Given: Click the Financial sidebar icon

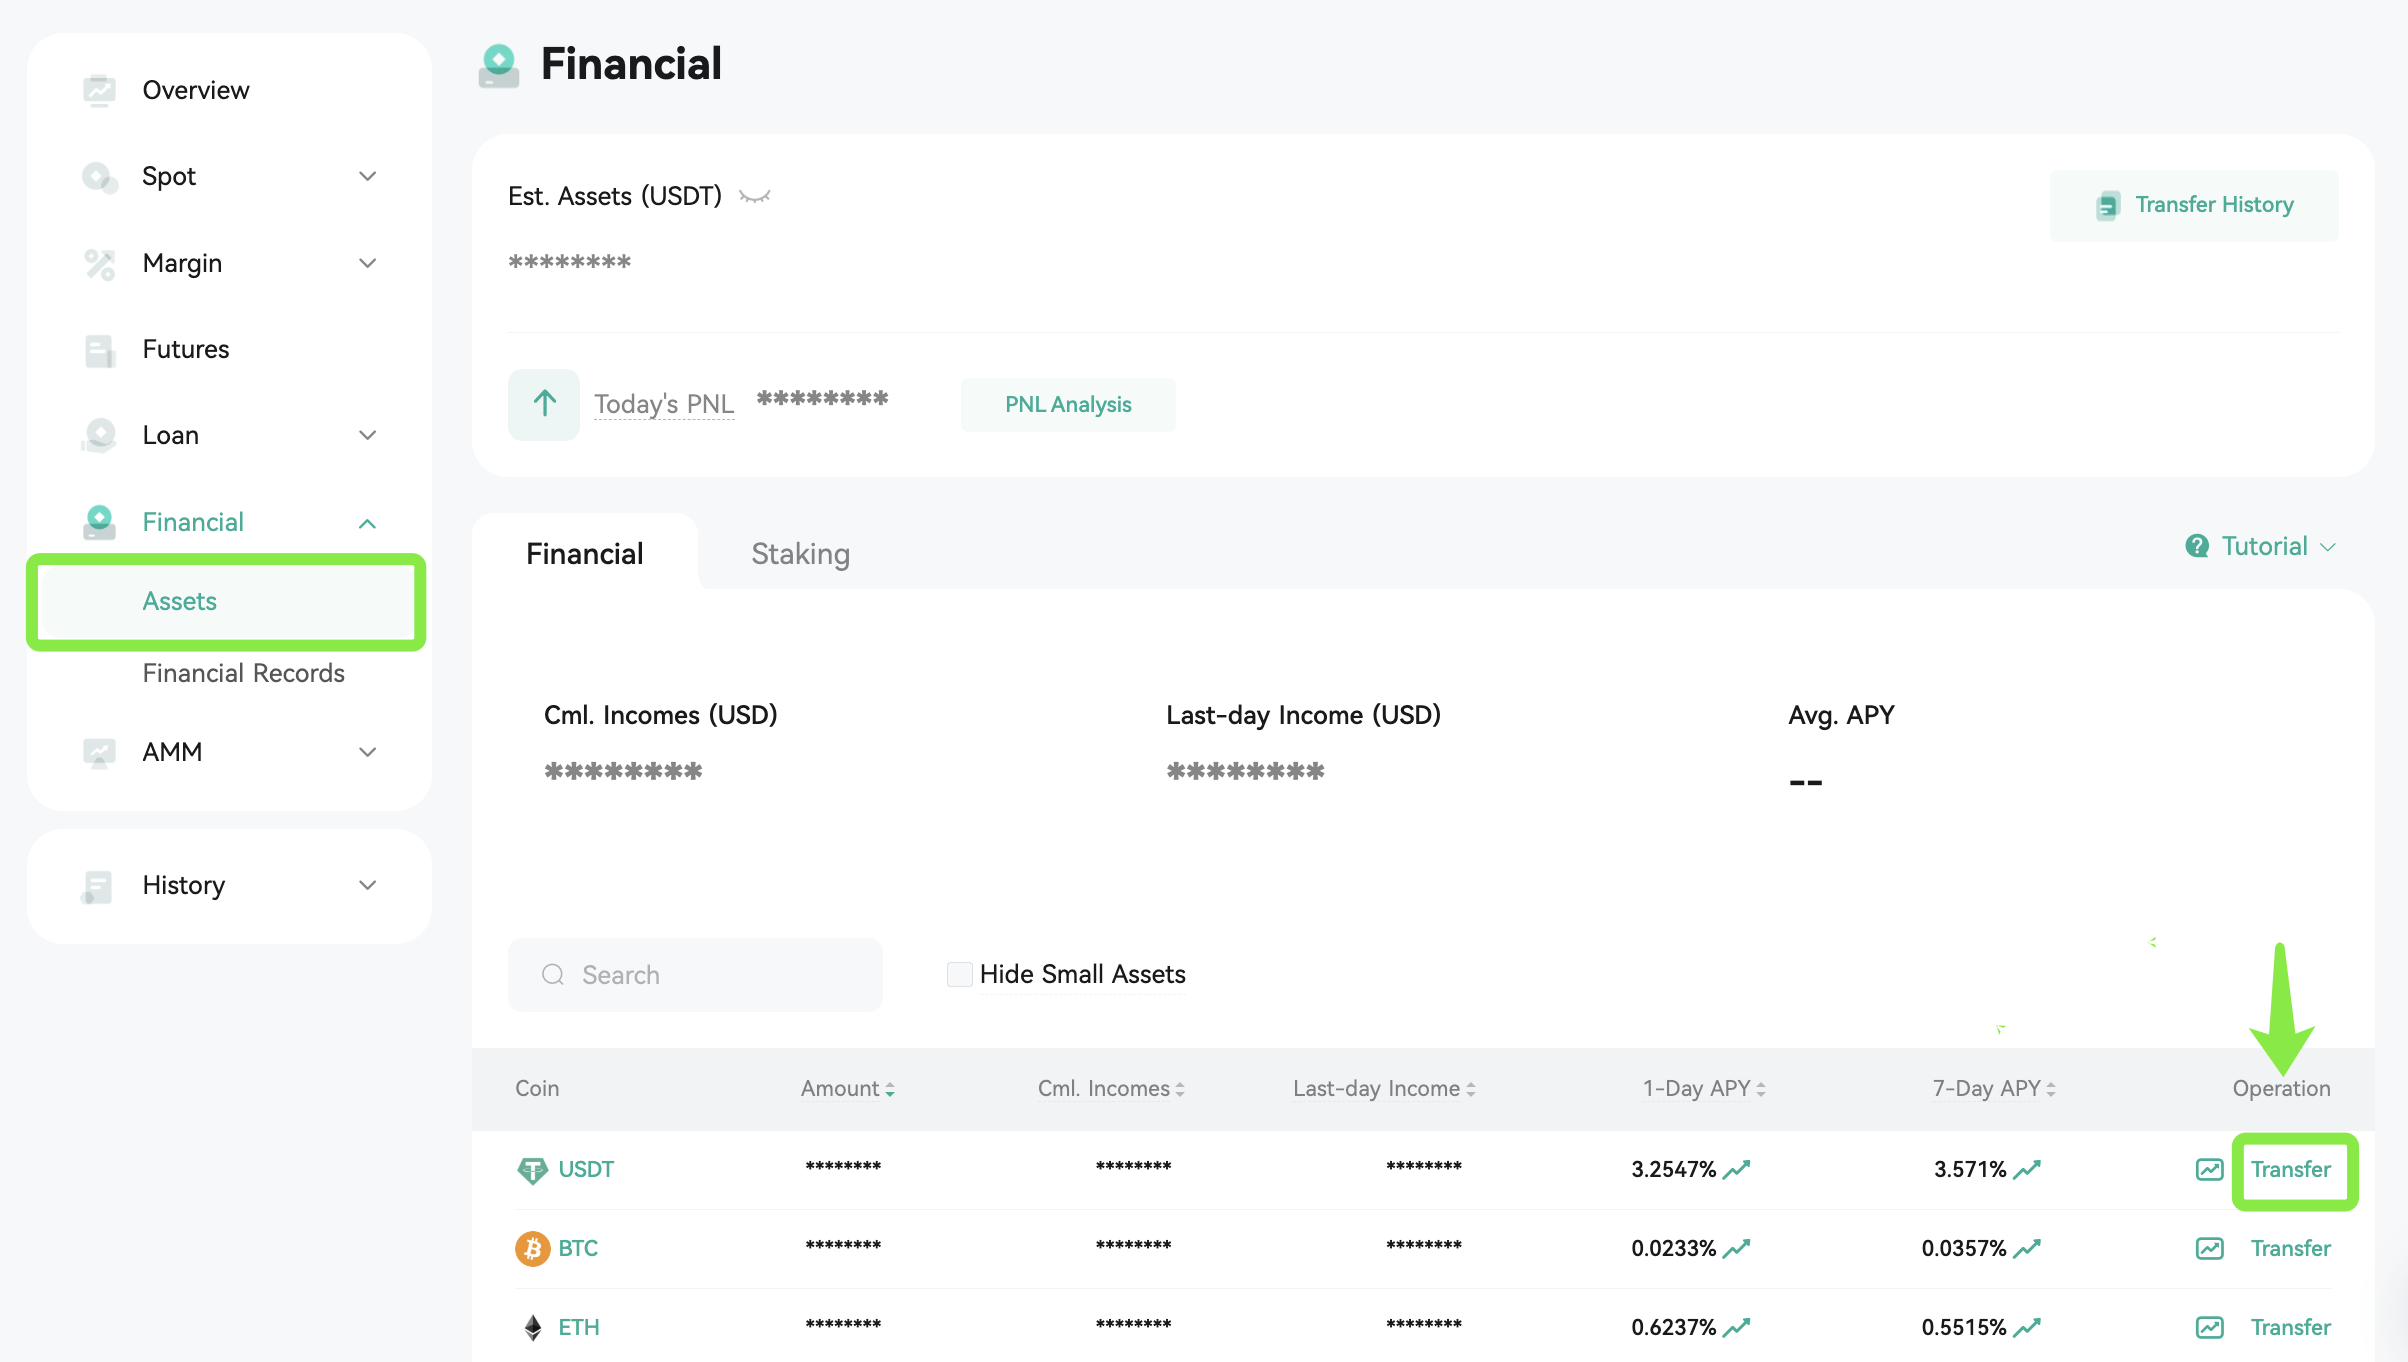Looking at the screenshot, I should point(99,522).
